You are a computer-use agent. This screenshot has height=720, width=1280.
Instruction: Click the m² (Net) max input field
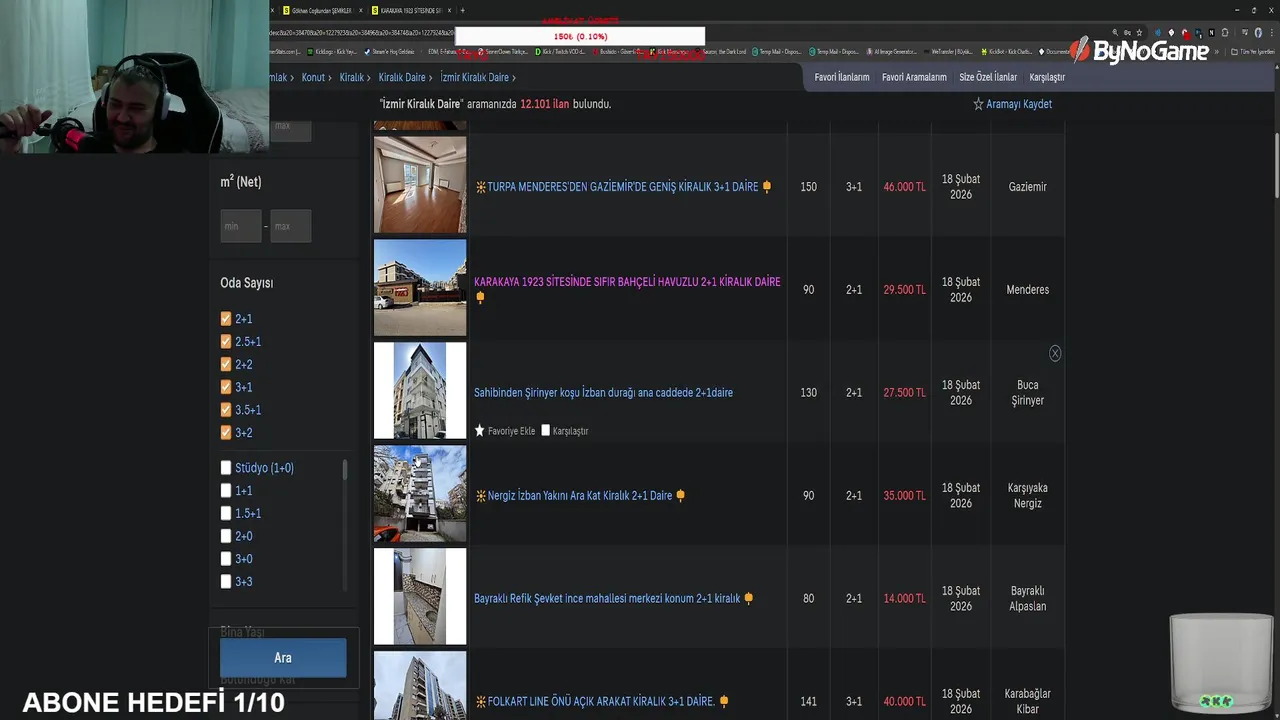click(x=291, y=226)
